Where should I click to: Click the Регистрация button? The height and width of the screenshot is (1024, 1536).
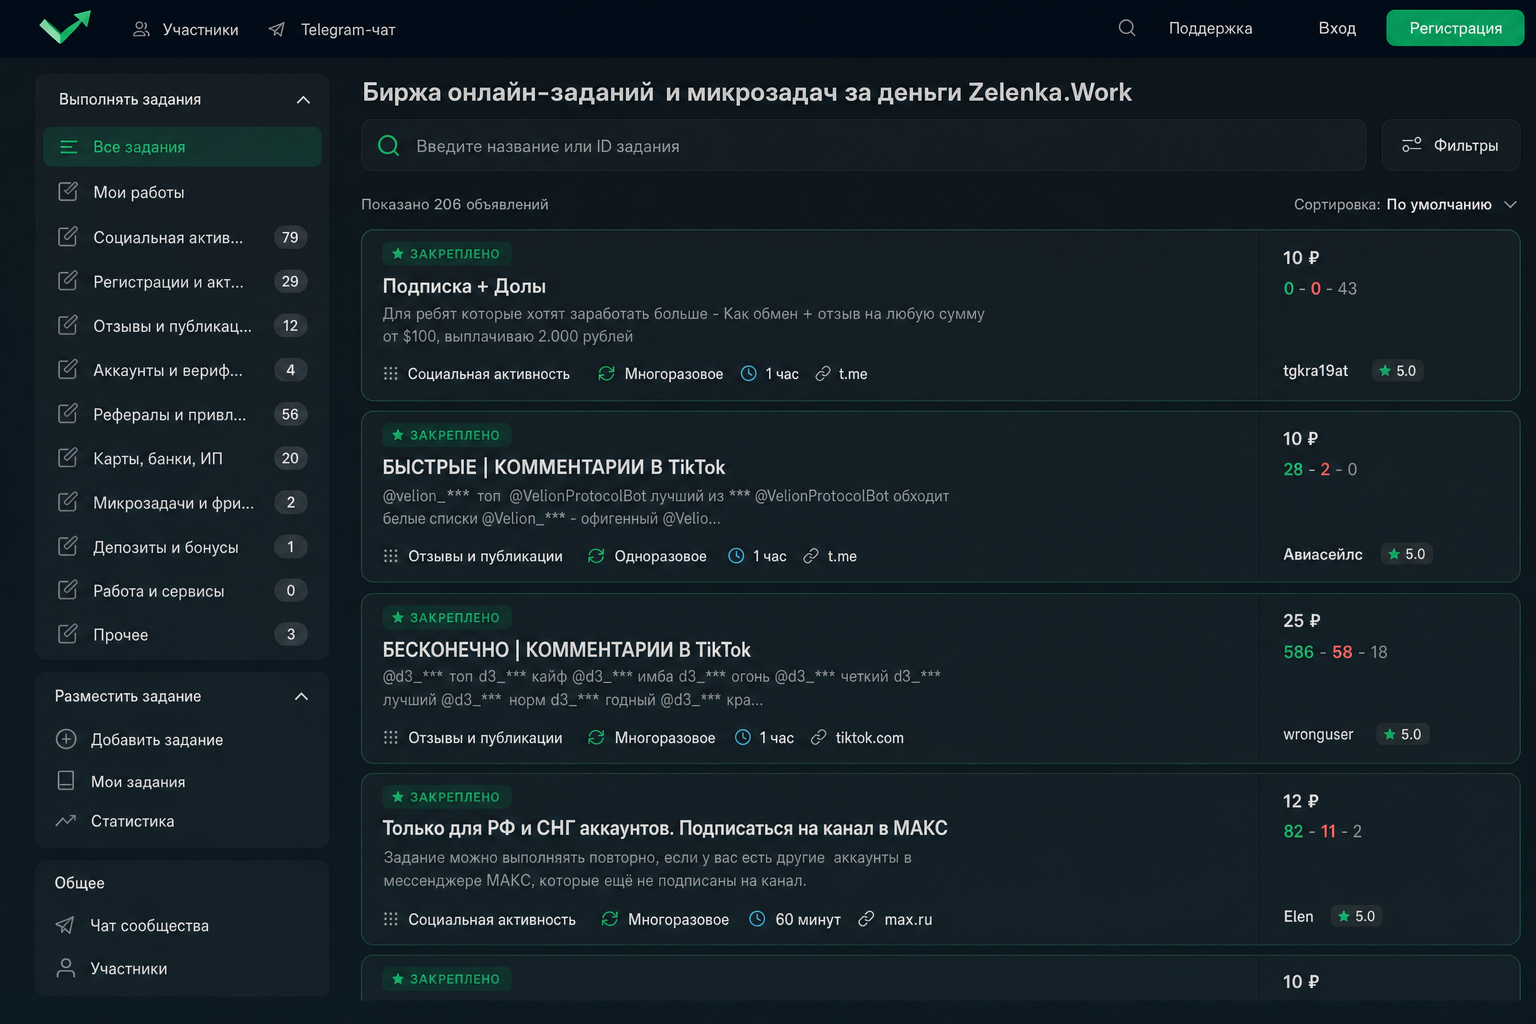click(x=1455, y=28)
